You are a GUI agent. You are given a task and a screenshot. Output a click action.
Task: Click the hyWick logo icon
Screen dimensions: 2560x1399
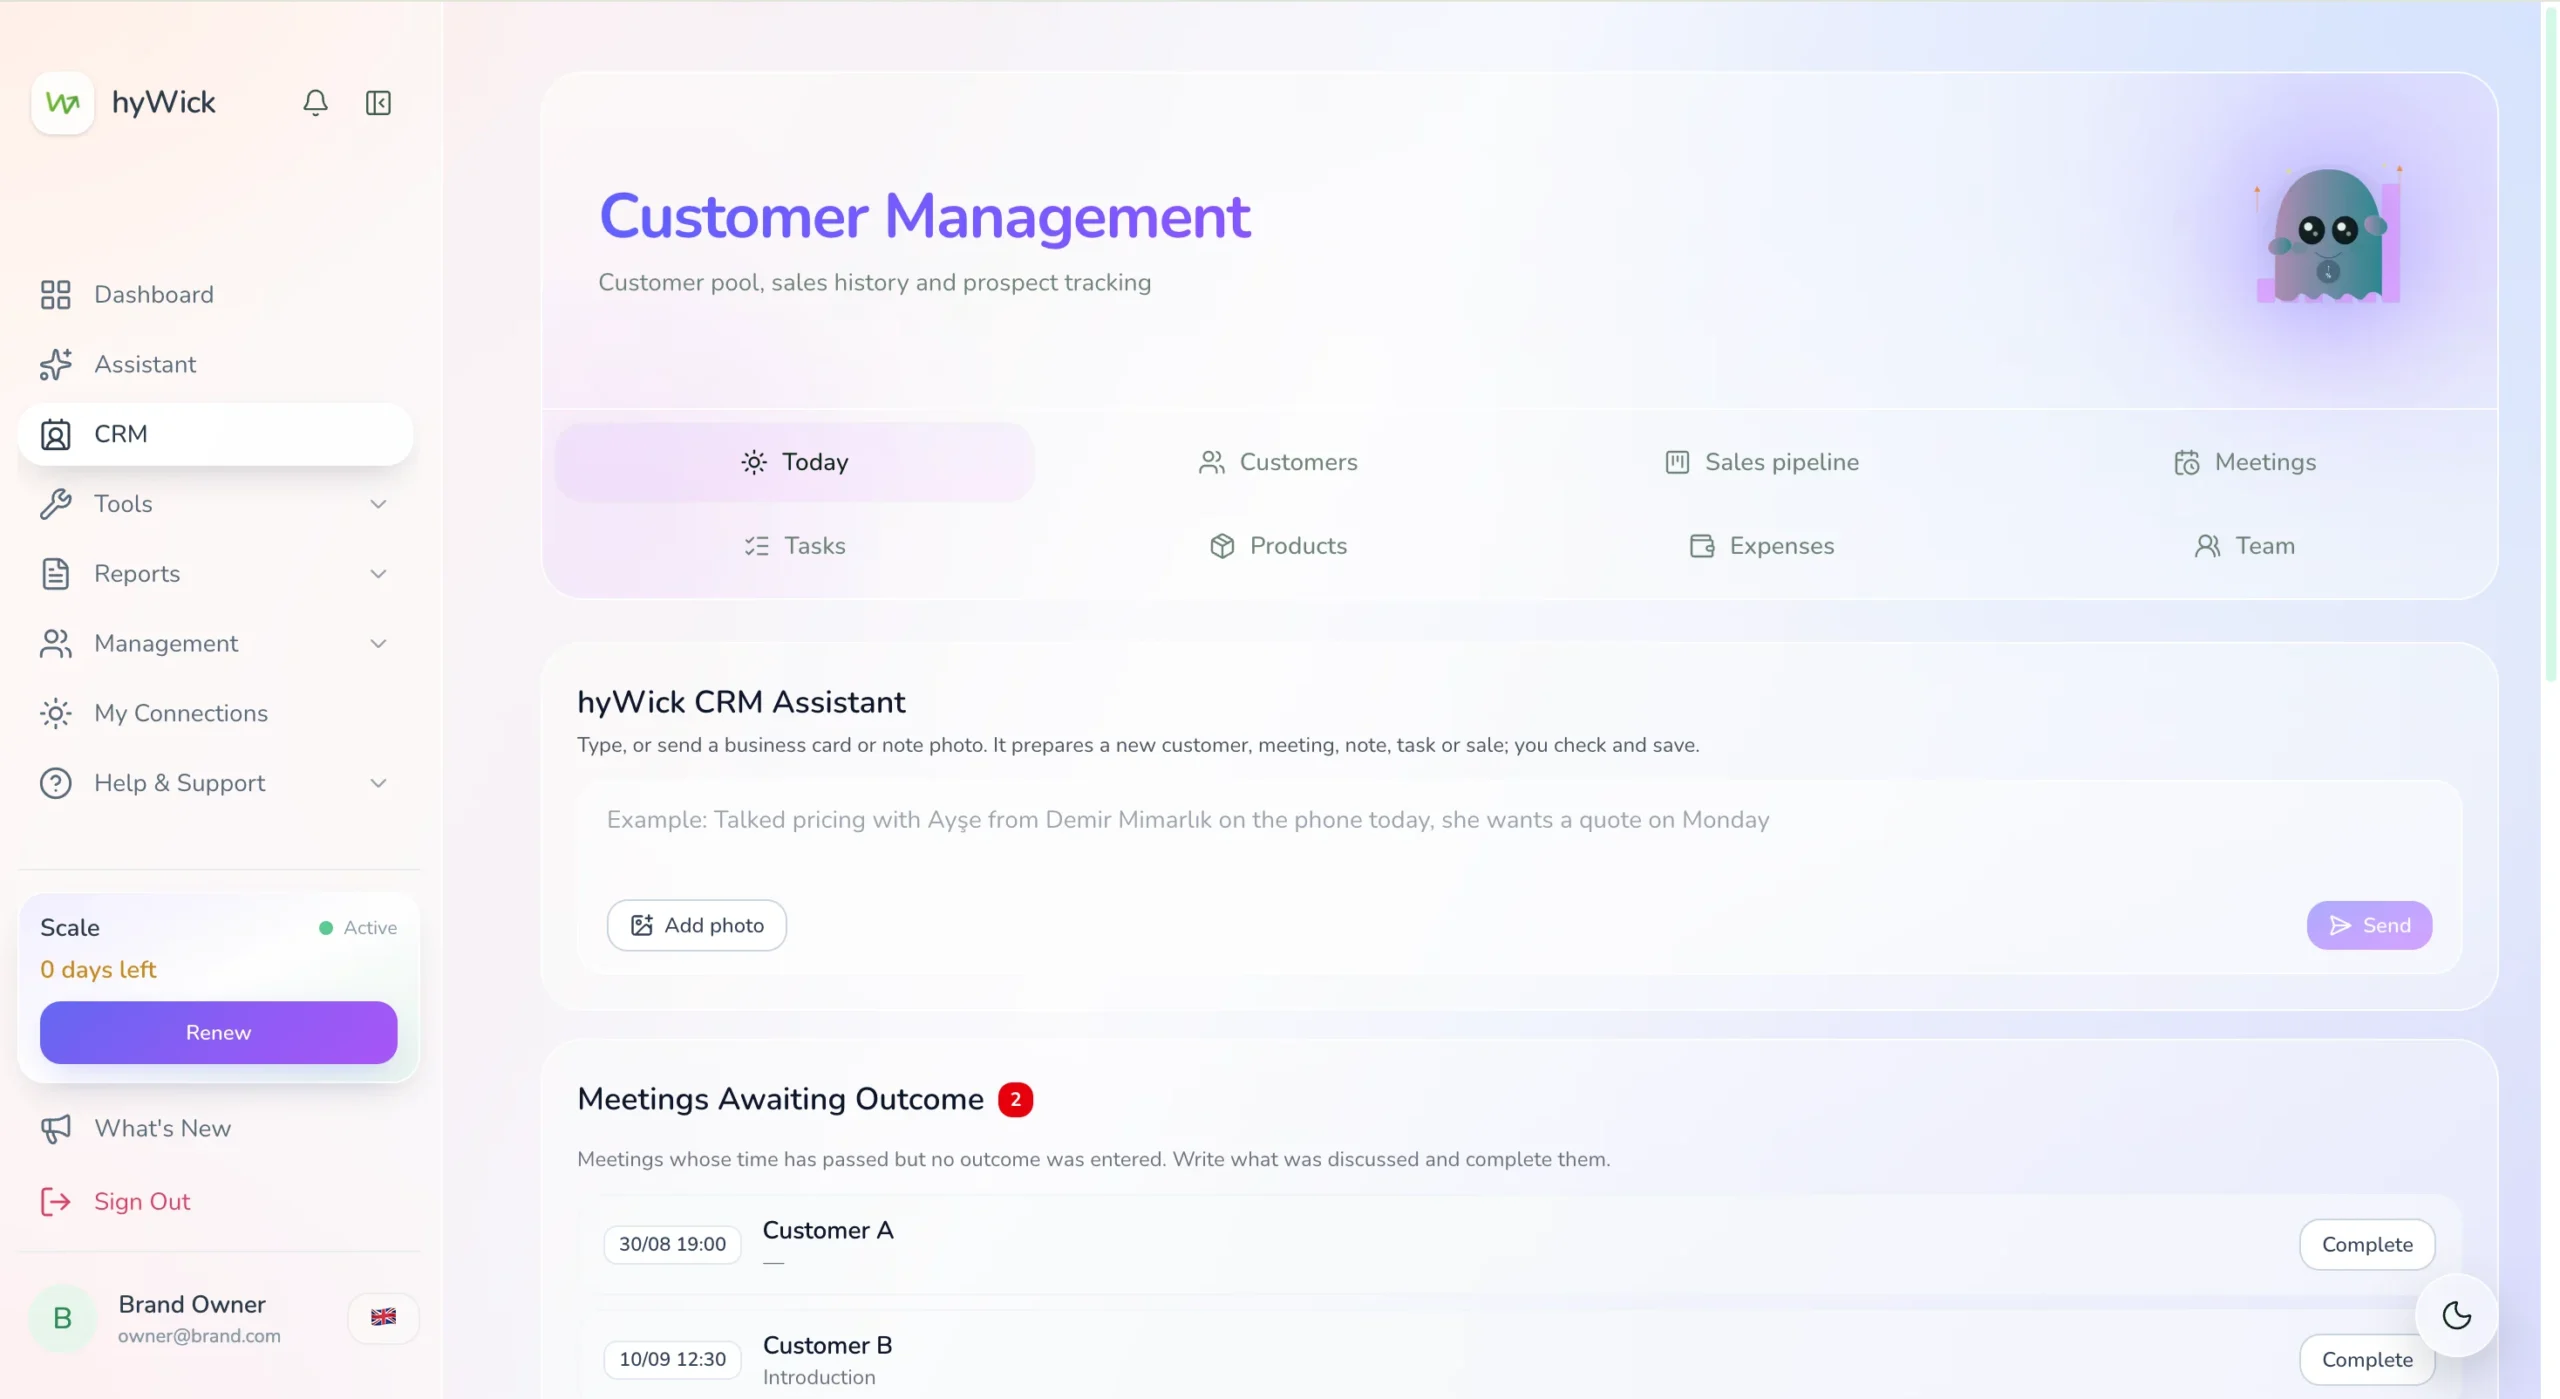click(62, 102)
